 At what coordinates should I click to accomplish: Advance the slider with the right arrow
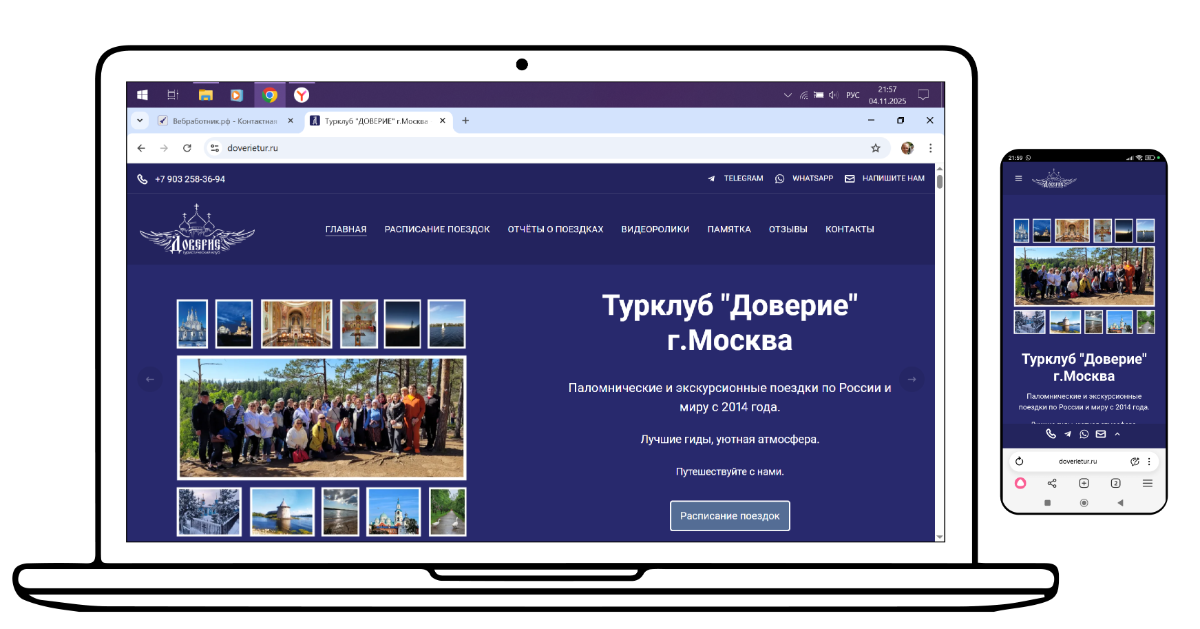pyautogui.click(x=910, y=379)
